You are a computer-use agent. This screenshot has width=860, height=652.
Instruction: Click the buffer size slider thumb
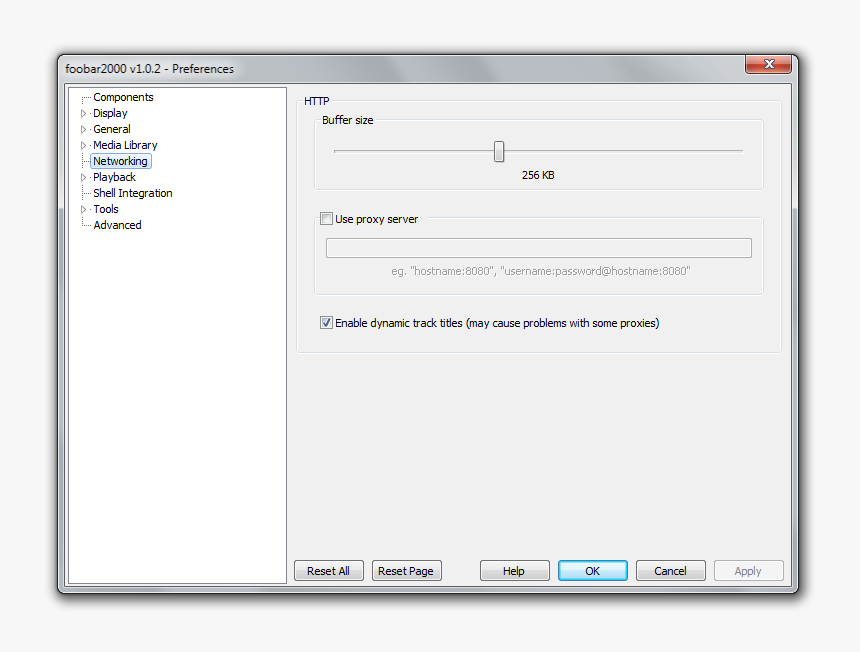(499, 151)
